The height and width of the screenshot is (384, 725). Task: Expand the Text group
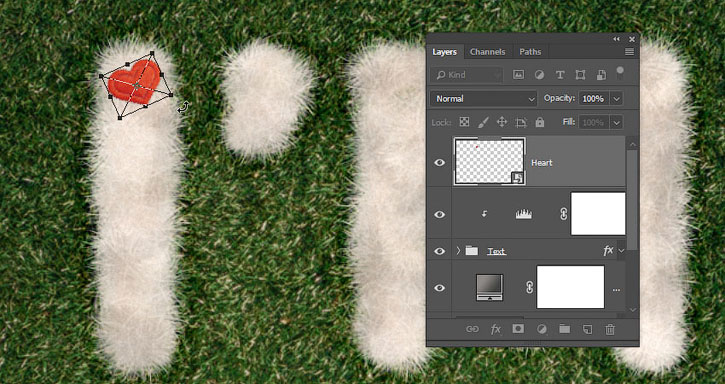coord(458,251)
